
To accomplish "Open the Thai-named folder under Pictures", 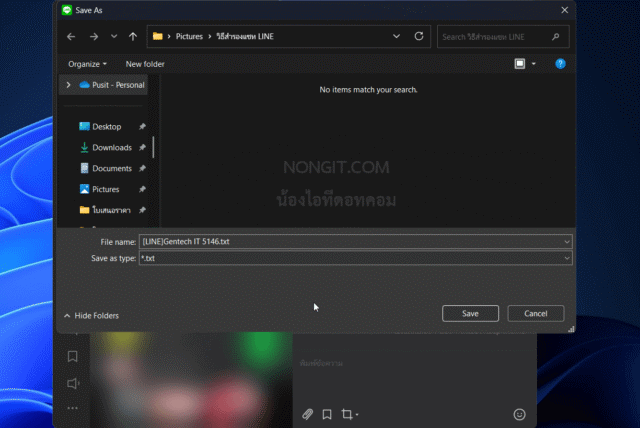I will [105, 210].
